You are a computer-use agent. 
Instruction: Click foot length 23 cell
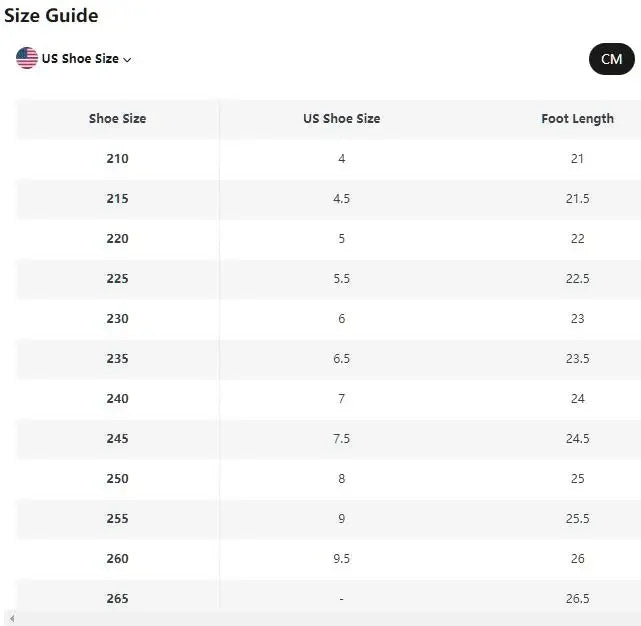point(577,319)
